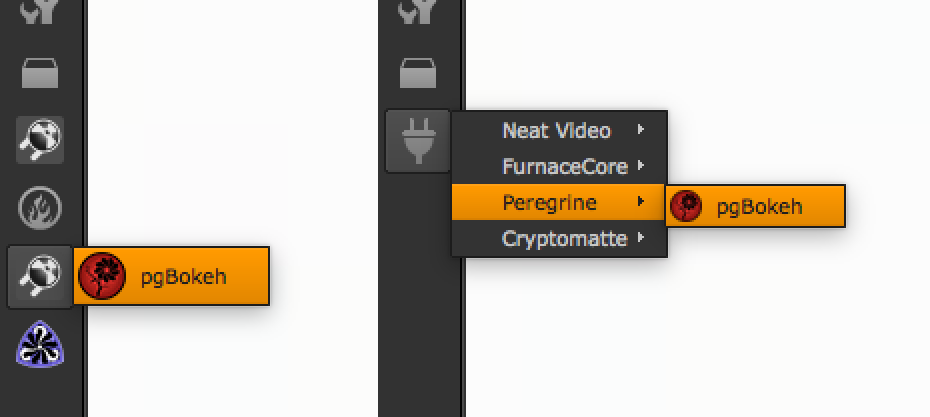This screenshot has width=930, height=417.
Task: Open the plug-in menu via the plug icon
Action: coord(418,141)
